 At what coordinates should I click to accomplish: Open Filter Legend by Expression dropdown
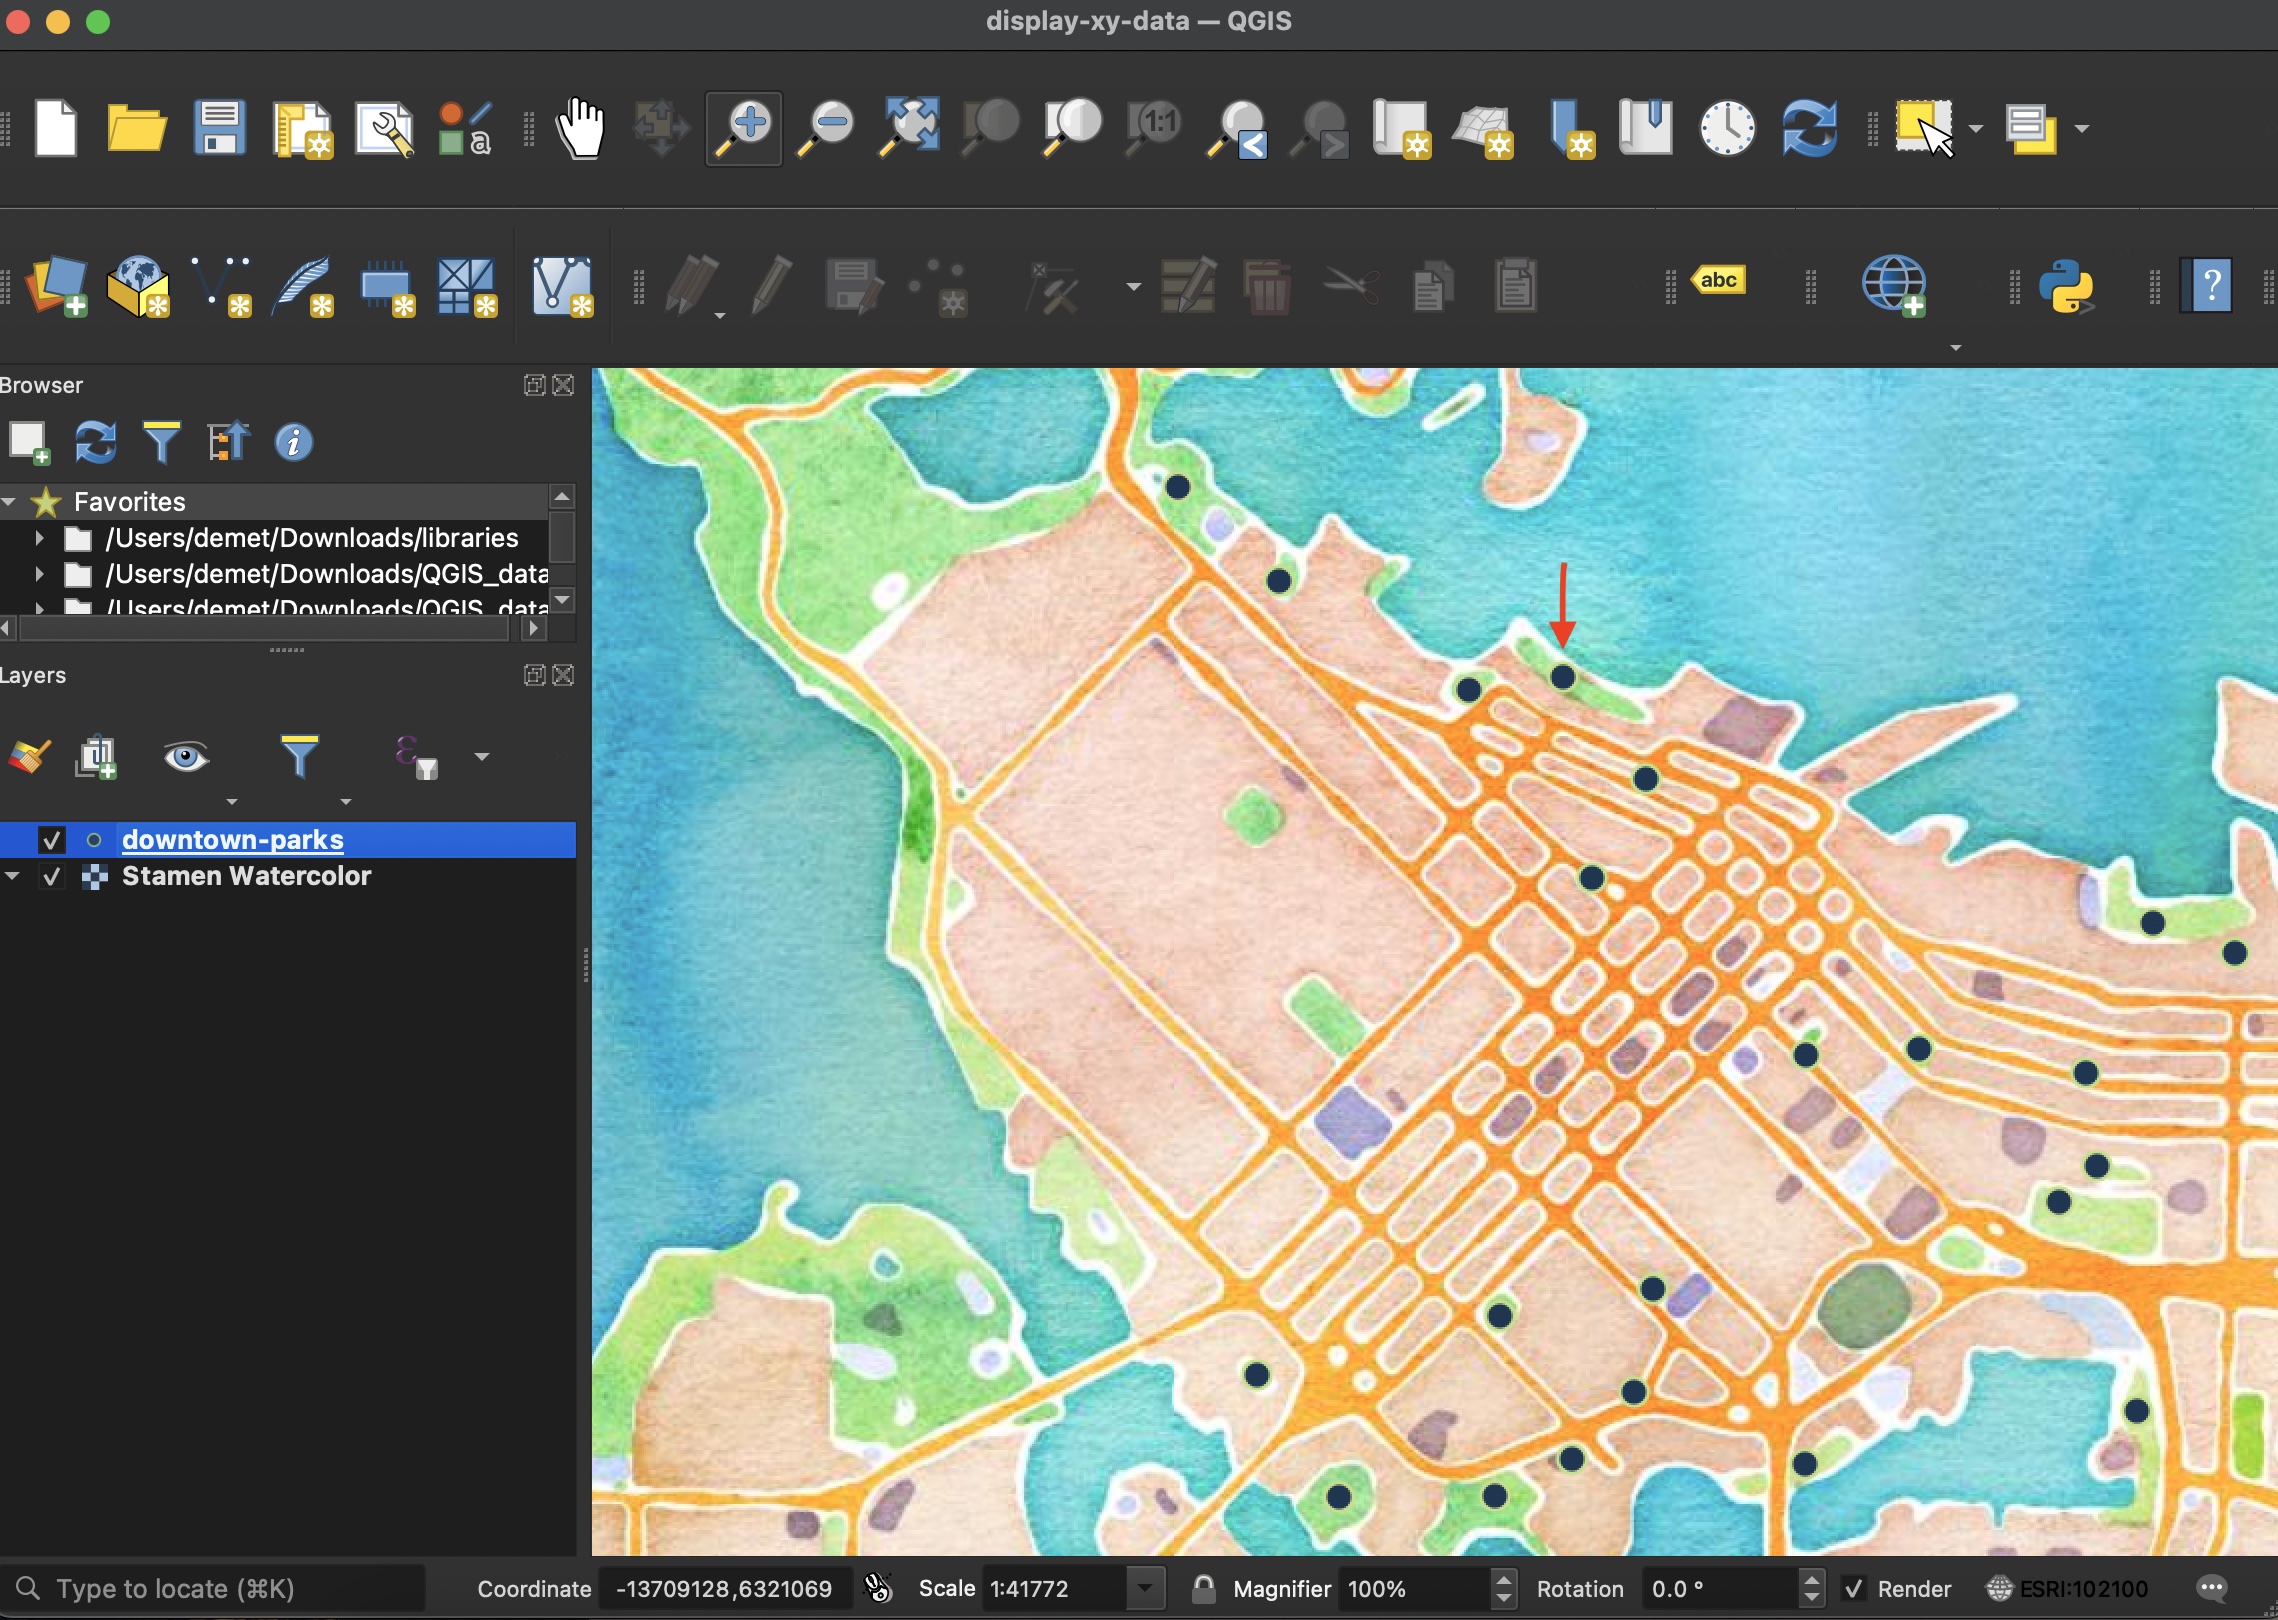click(482, 757)
